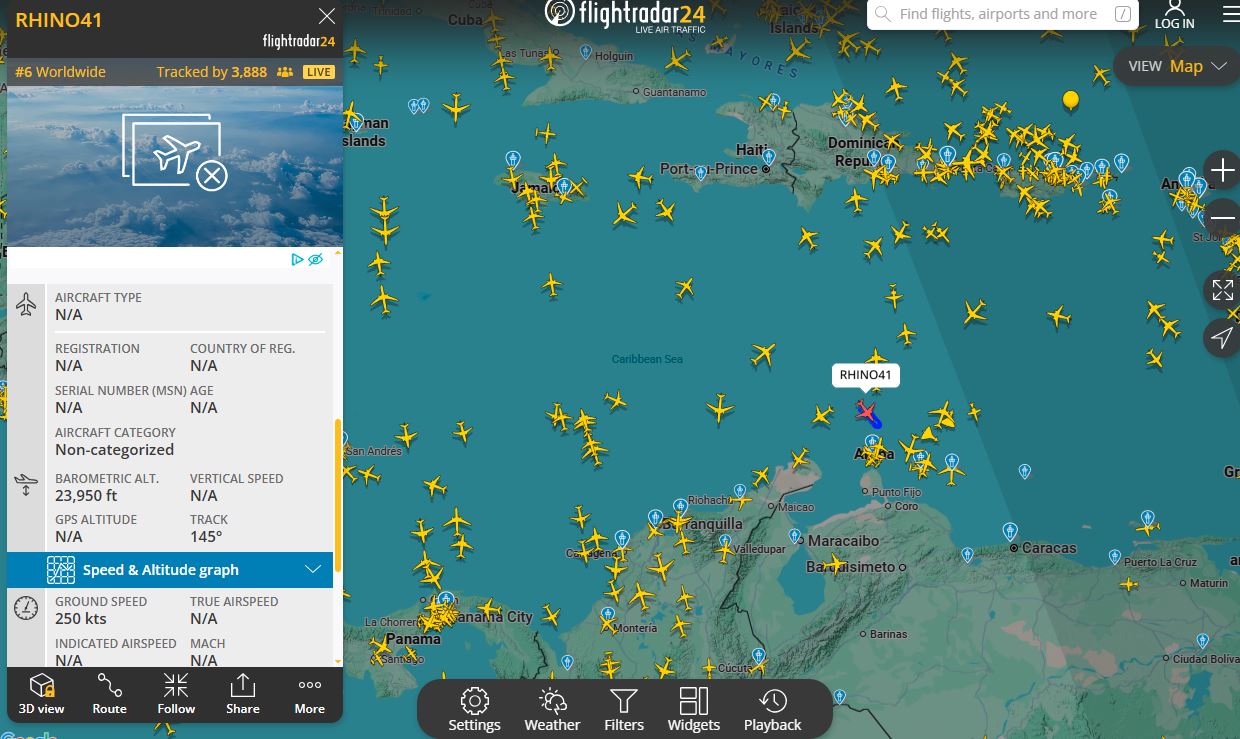Open the Weather layer options

(552, 710)
